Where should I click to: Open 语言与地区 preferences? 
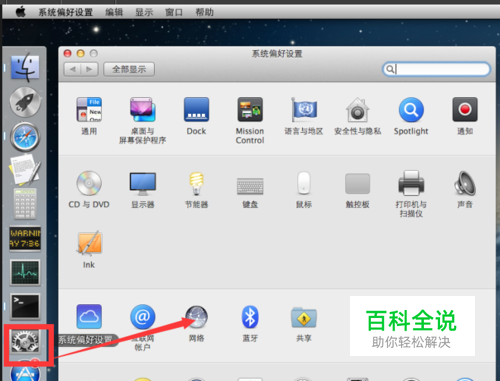point(304,110)
